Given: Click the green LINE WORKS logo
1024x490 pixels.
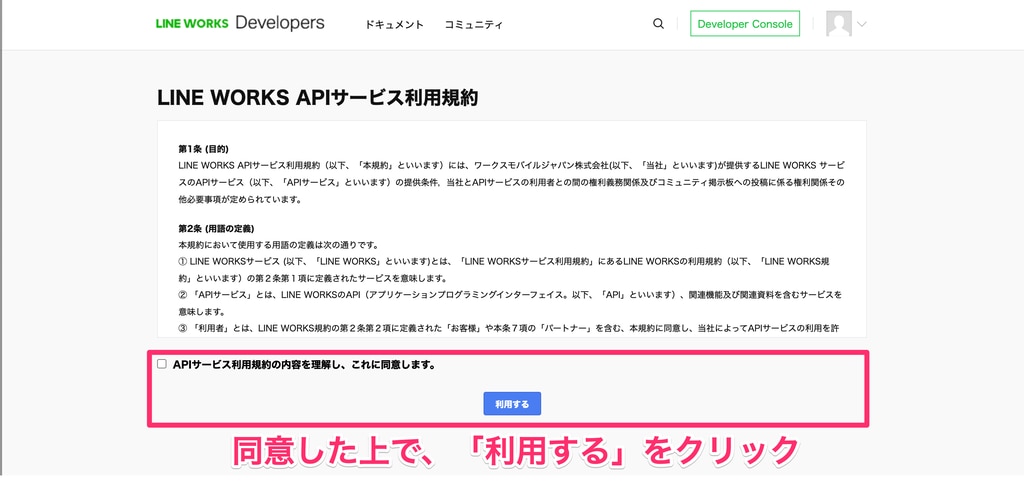Looking at the screenshot, I should 192,24.
